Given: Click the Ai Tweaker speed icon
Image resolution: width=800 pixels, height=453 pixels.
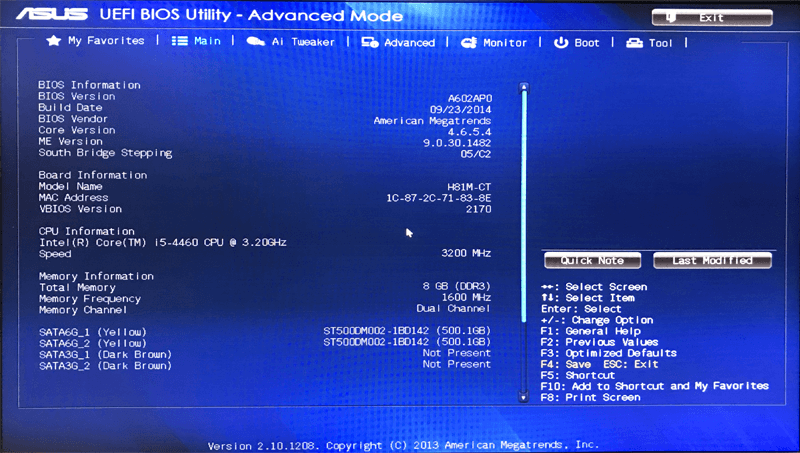Looking at the screenshot, I should point(256,41).
